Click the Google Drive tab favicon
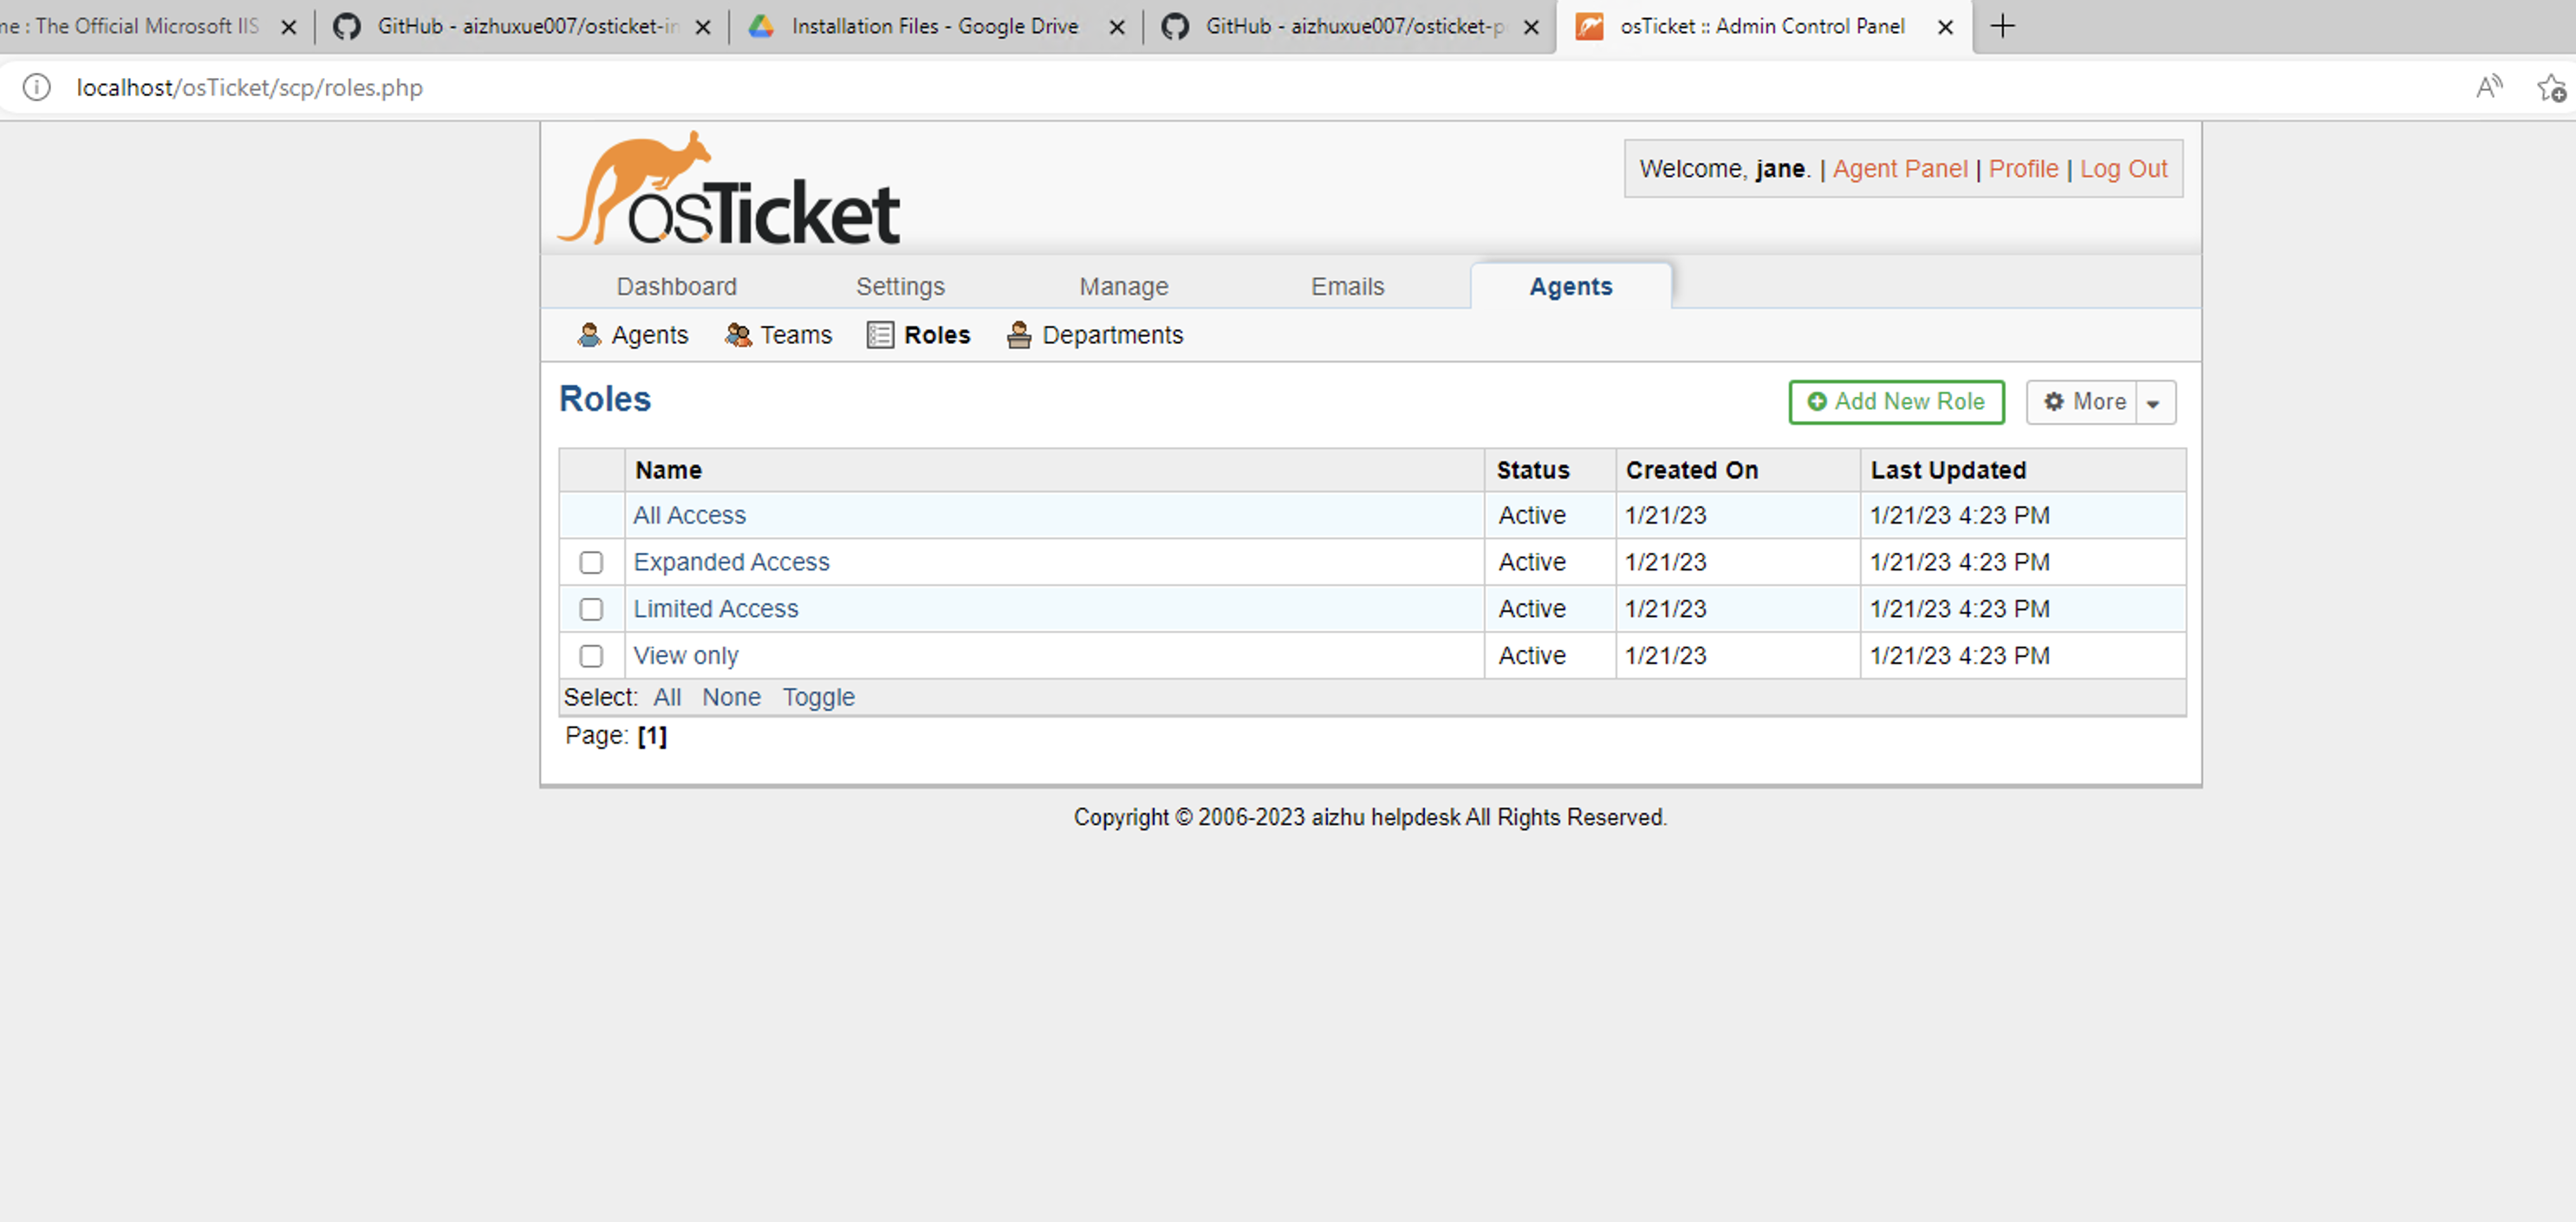The image size is (2576, 1222). (x=761, y=26)
